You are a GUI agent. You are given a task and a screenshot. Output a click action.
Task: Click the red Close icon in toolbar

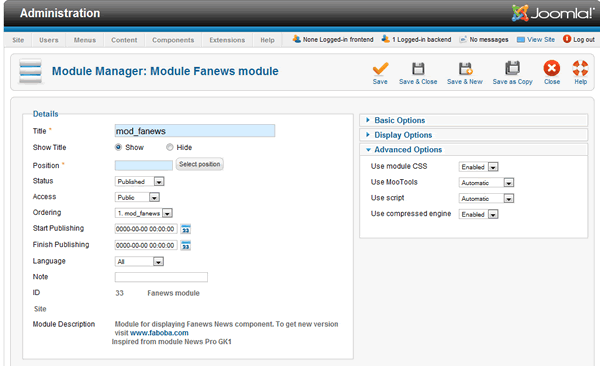552,69
